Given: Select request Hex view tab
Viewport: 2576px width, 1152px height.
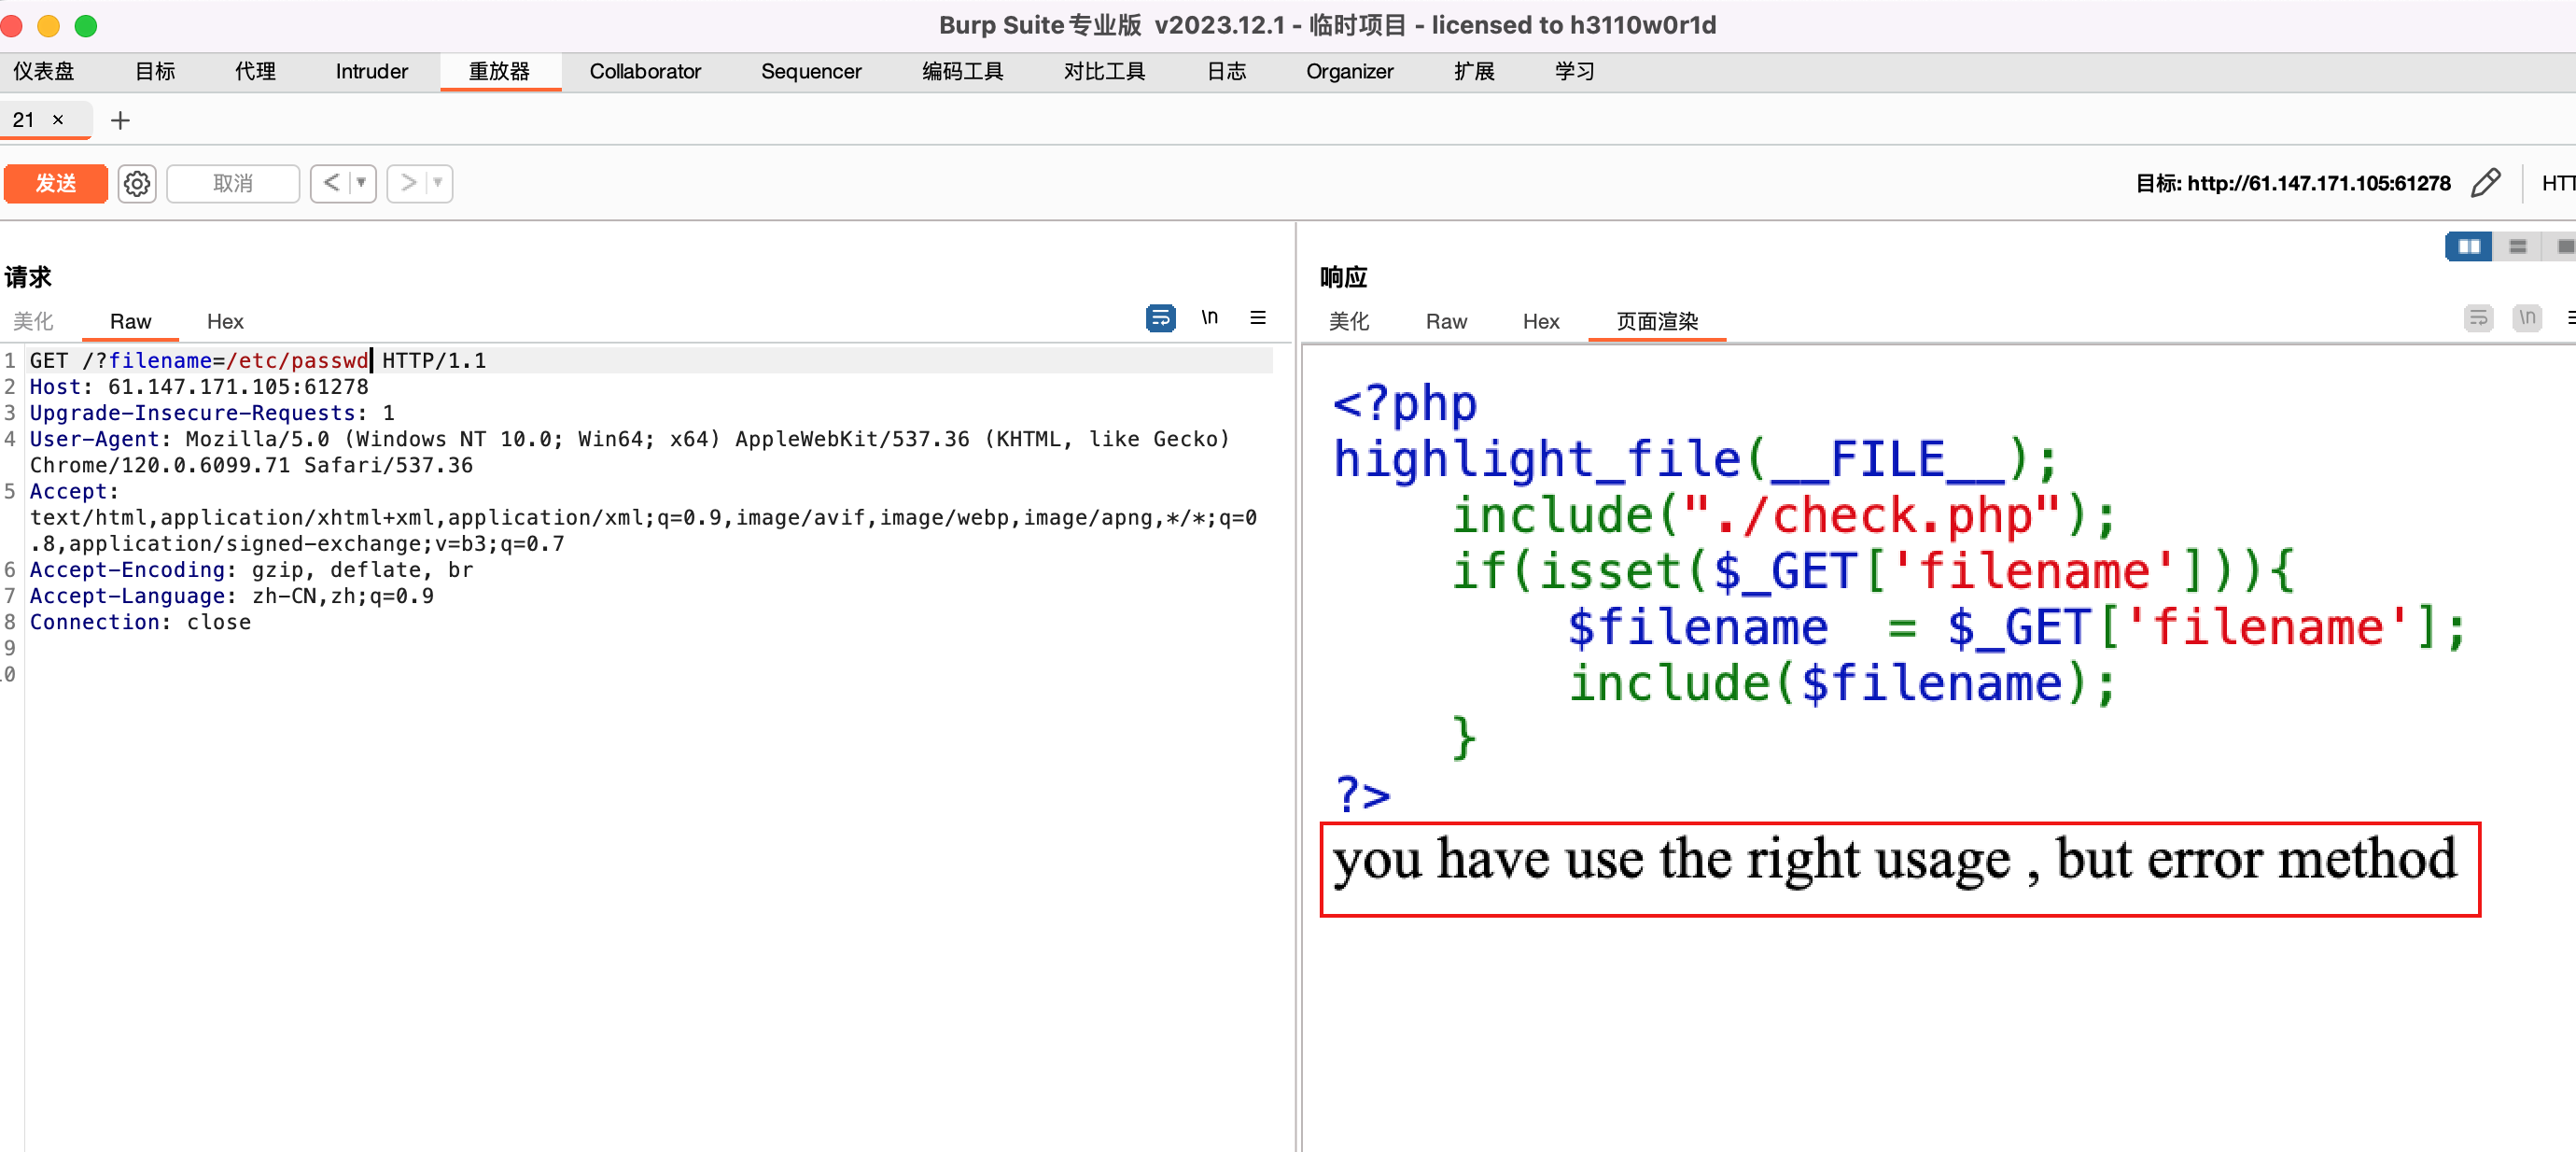Looking at the screenshot, I should (225, 321).
